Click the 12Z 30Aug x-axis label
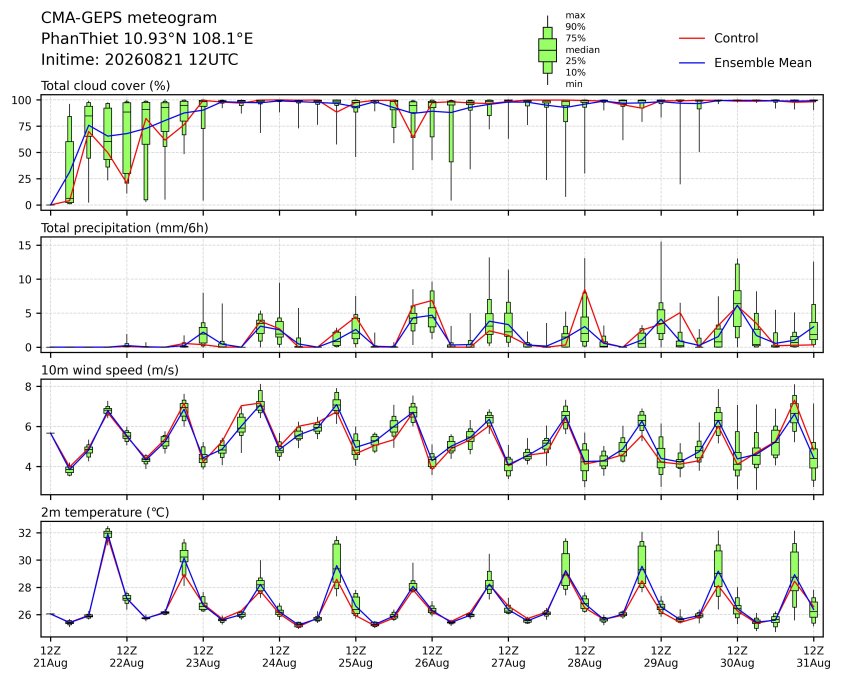Image resolution: width=842 pixels, height=680 pixels. pos(737,657)
